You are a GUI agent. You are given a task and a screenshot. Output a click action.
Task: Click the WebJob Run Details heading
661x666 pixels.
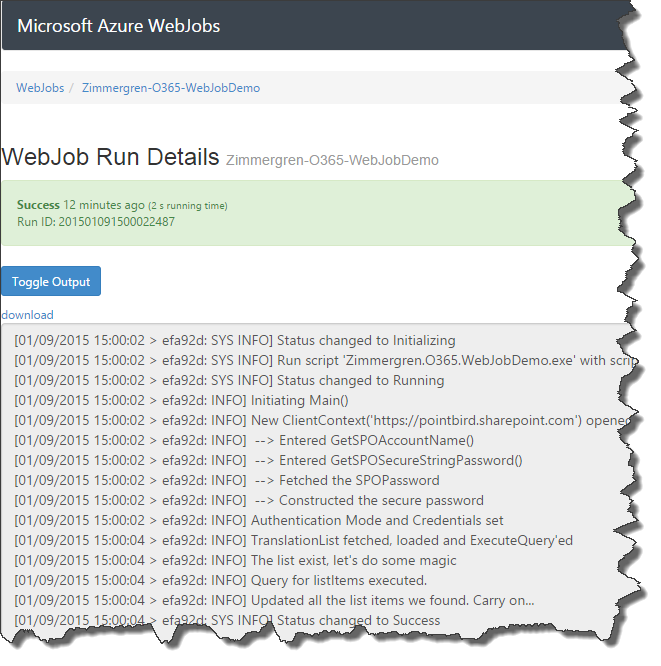(x=110, y=157)
